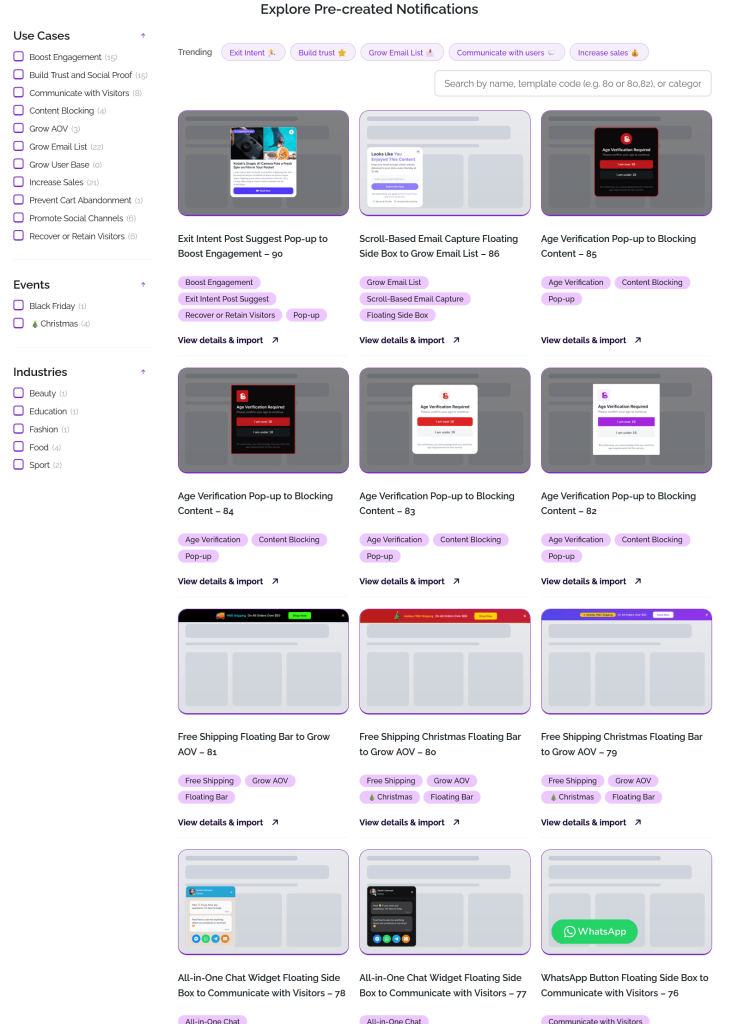Tick the Boost Engagement checkbox
The image size is (738, 1024).
(x=18, y=57)
